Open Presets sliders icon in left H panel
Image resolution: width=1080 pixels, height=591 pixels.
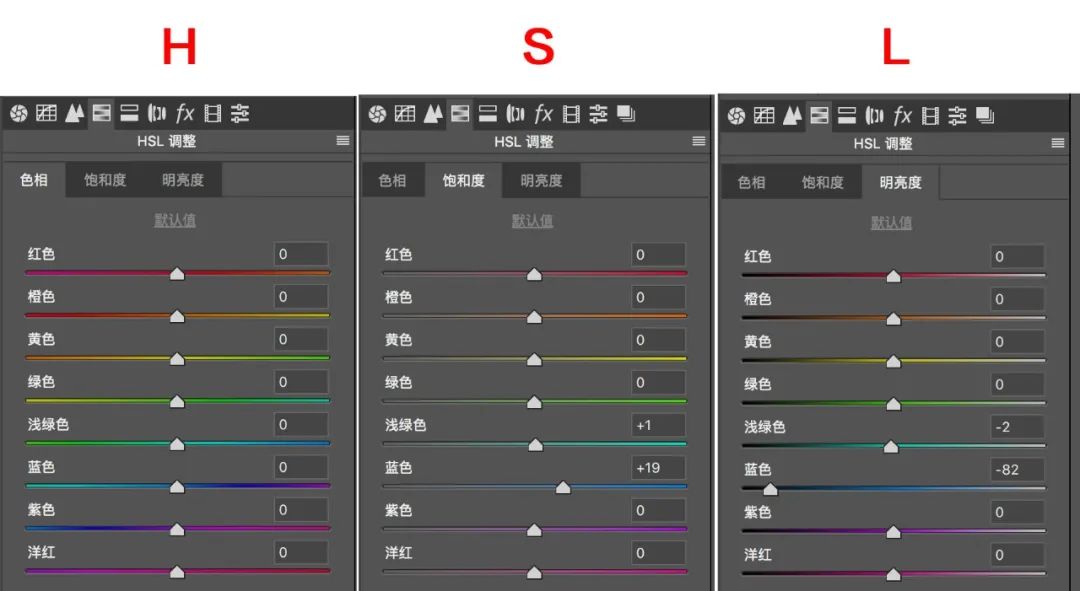pos(240,113)
